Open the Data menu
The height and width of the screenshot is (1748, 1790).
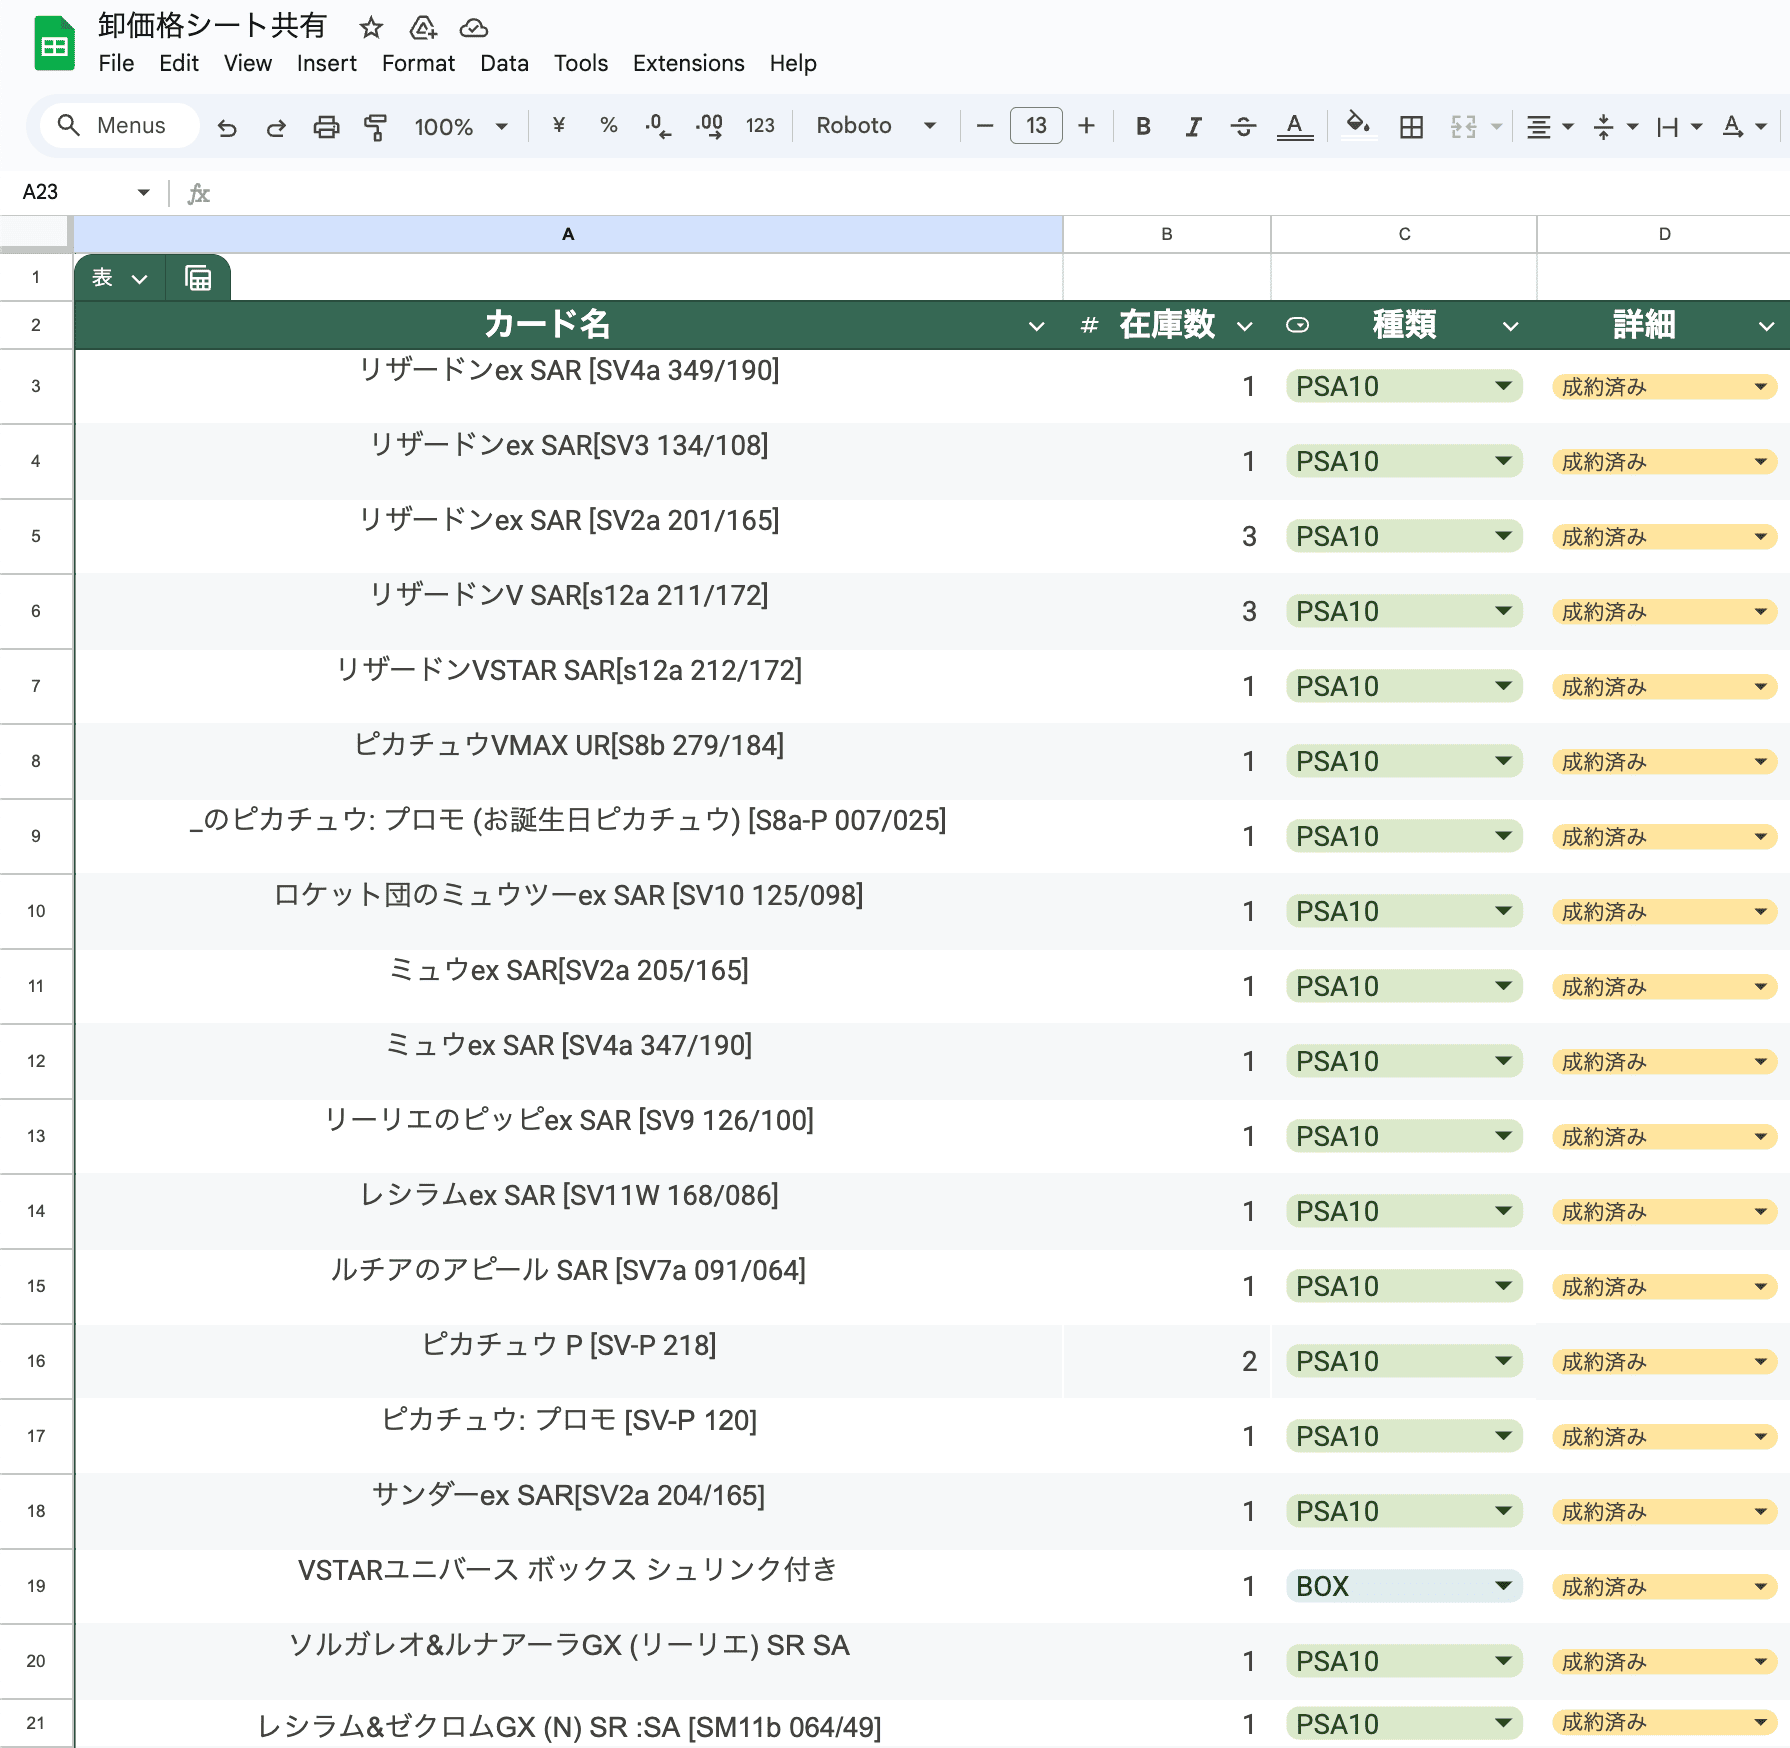(x=504, y=63)
